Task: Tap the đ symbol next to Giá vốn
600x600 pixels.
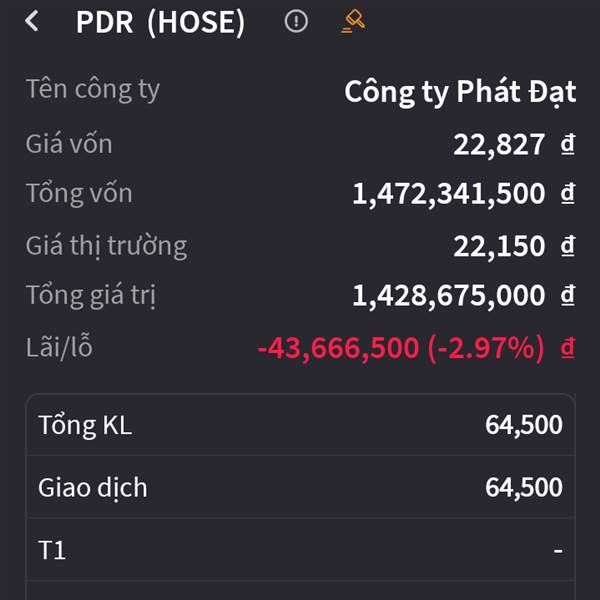Action: [567, 144]
